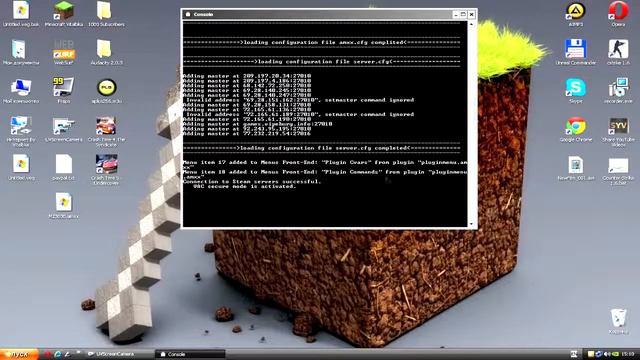The height and width of the screenshot is (360, 640).
Task: Open the Start menu button
Action: tap(19, 354)
